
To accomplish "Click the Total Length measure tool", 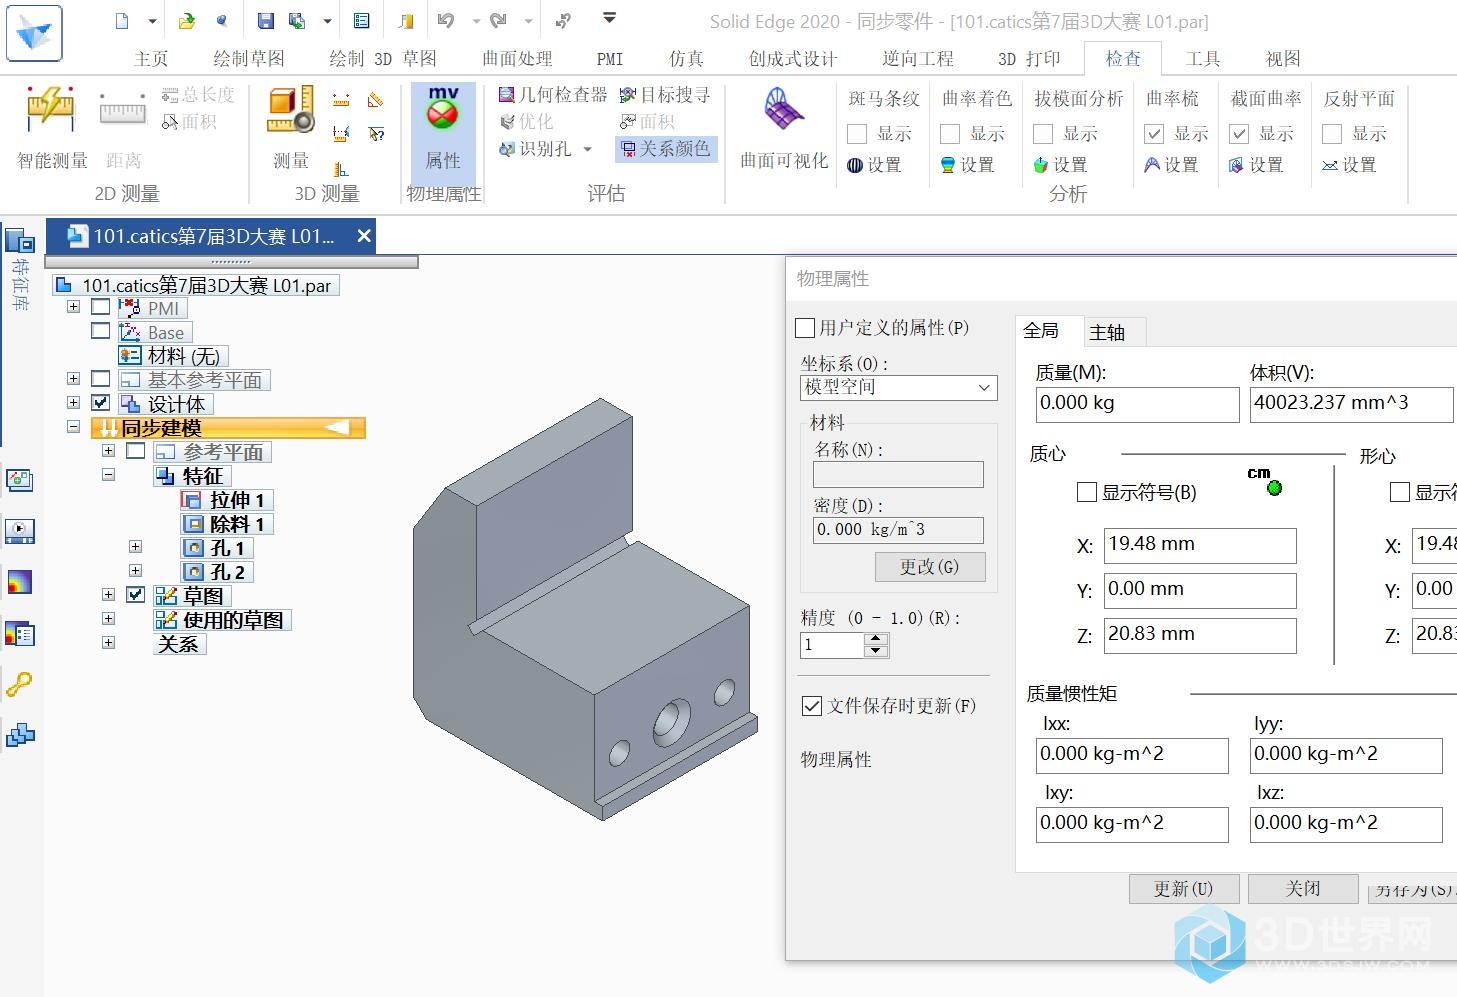I will (x=198, y=95).
